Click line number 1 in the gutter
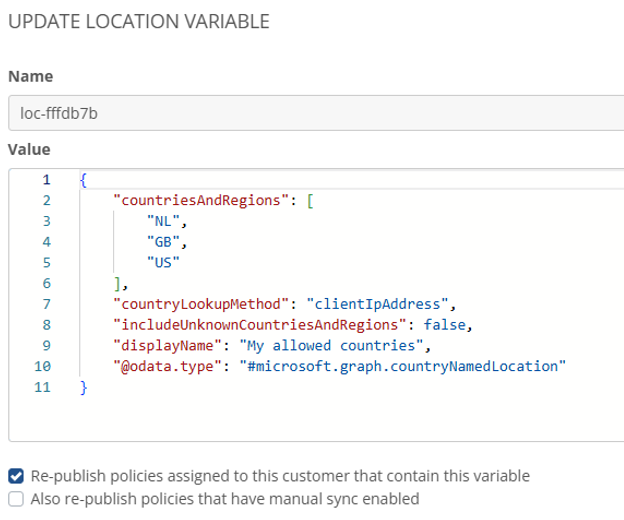 coord(45,180)
